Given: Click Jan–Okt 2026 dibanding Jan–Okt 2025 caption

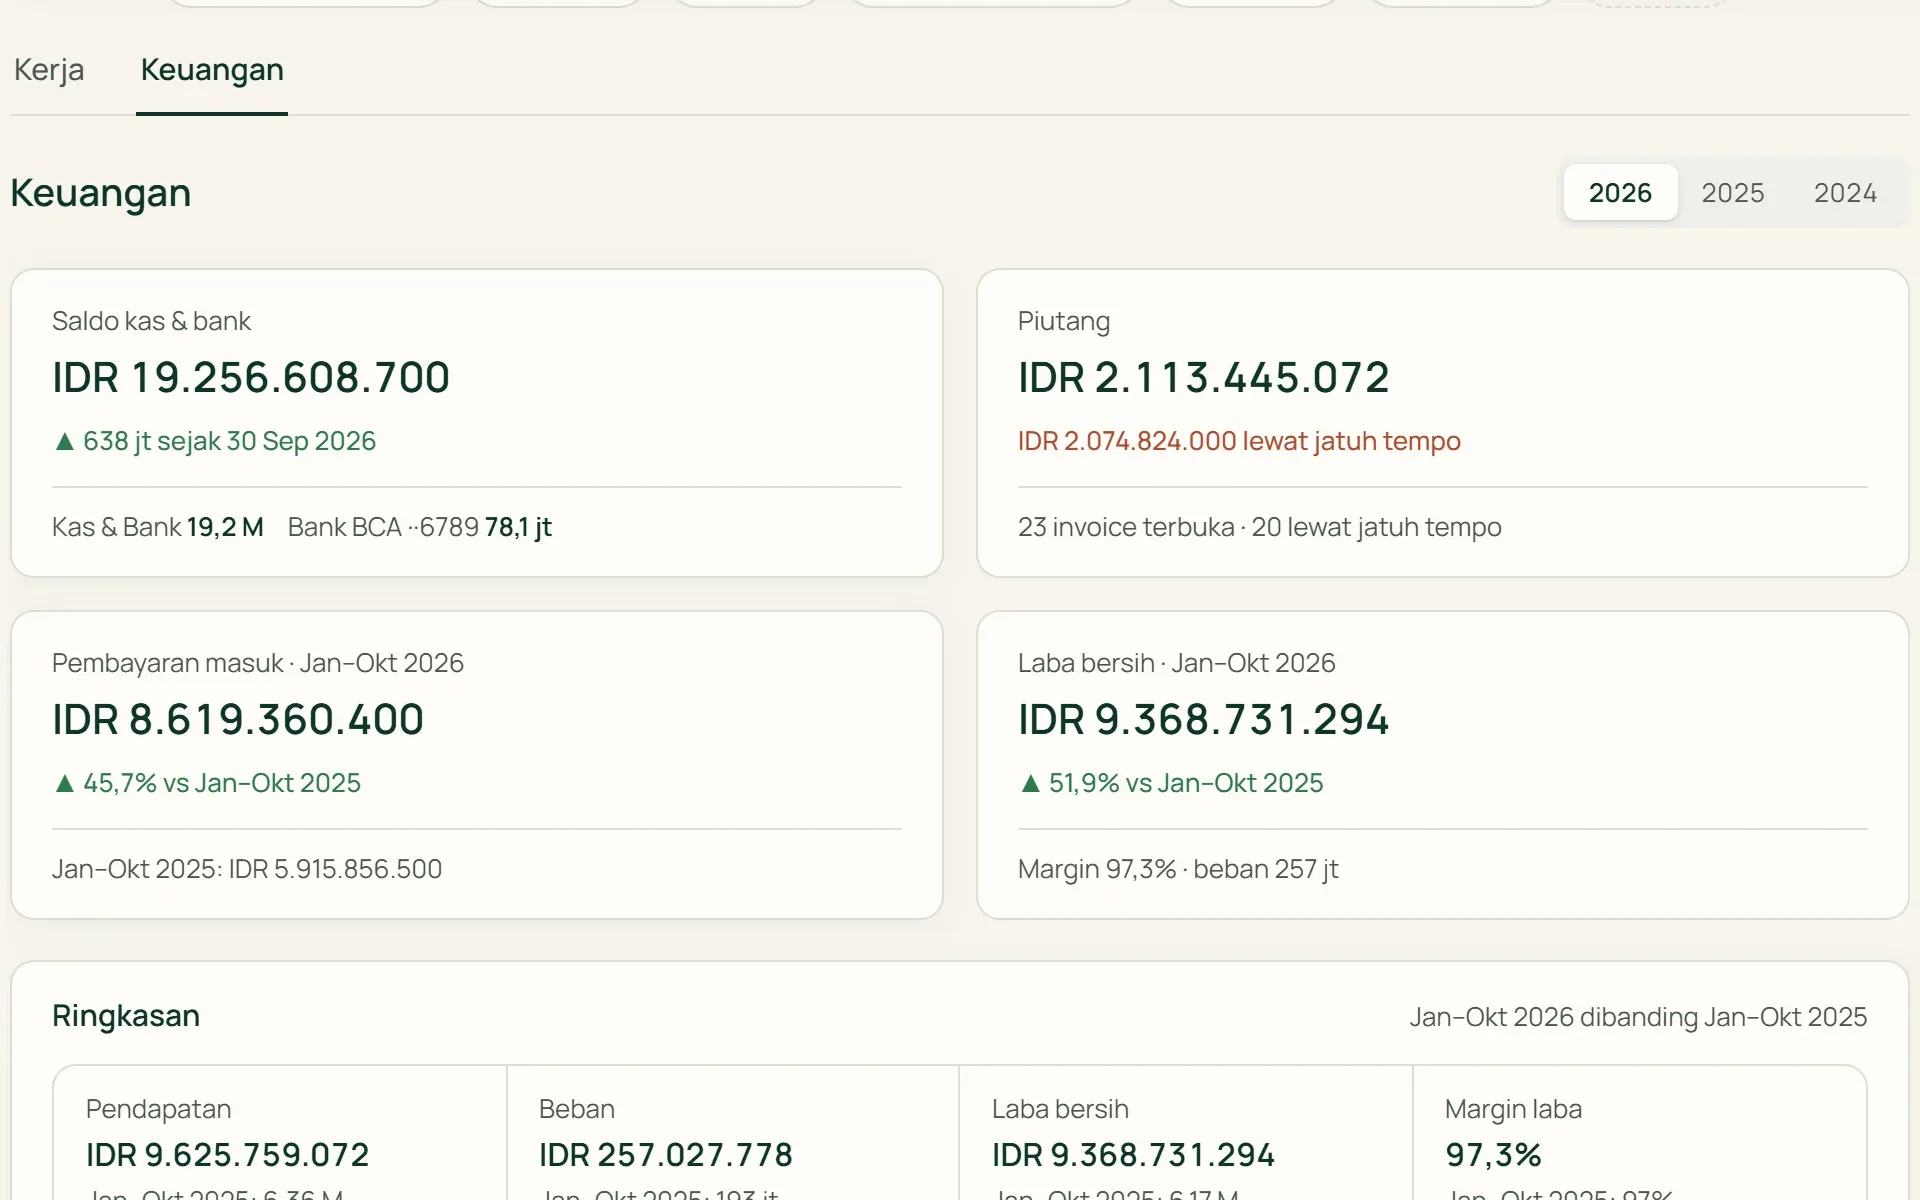Looking at the screenshot, I should pos(1638,1017).
